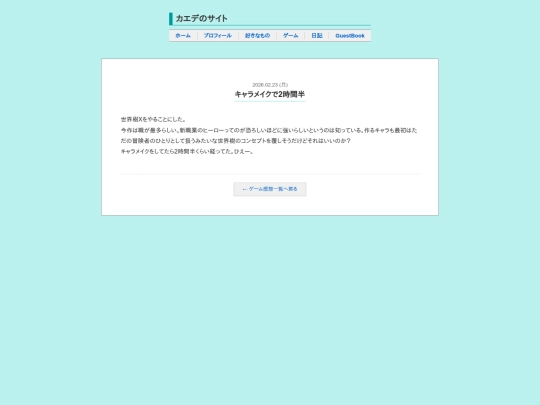Click the post title キャラメイクで2時間半

[270, 94]
